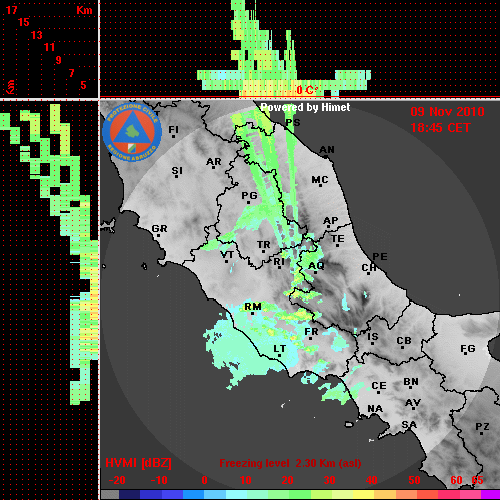The height and width of the screenshot is (500, 500).
Task: Click the blue 0 dBZ color swatch
Action: click(x=194, y=495)
